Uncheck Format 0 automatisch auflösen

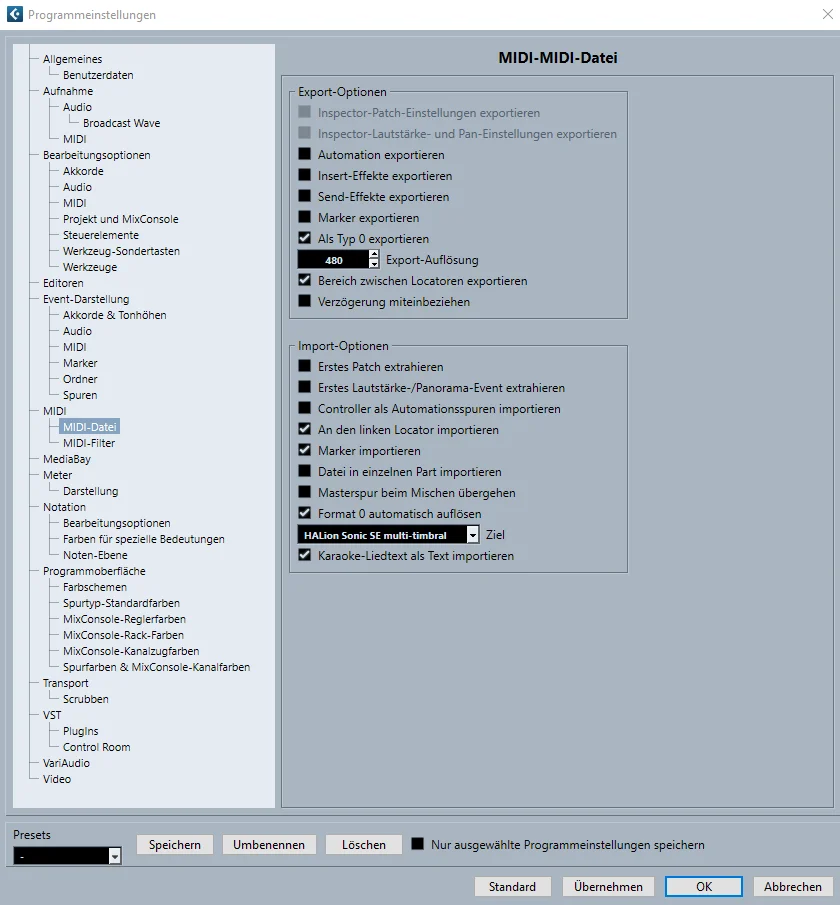click(x=304, y=513)
